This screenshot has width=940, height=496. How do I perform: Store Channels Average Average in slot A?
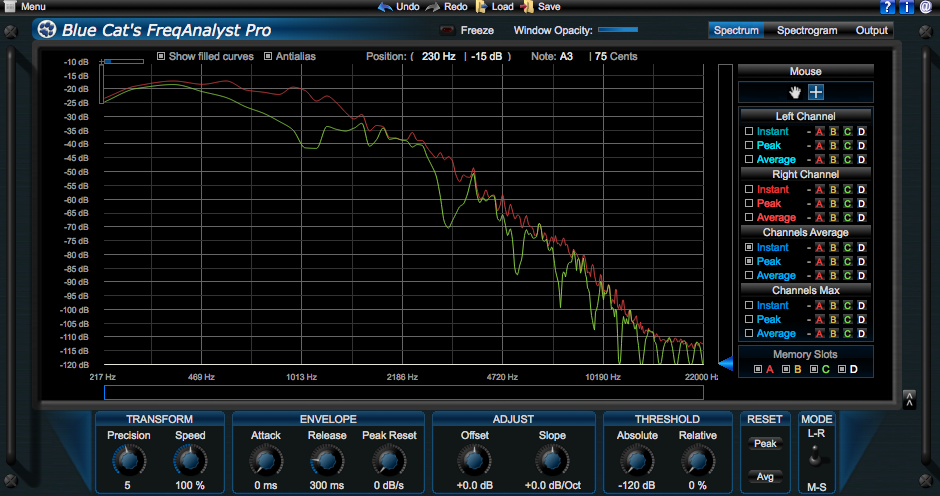820,276
